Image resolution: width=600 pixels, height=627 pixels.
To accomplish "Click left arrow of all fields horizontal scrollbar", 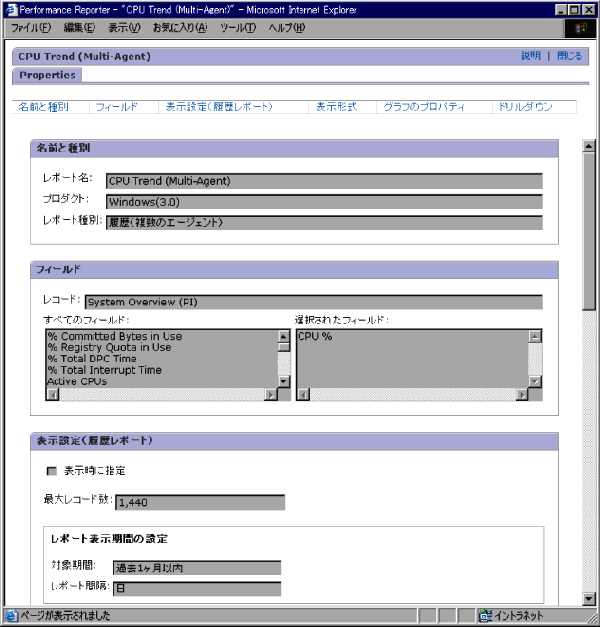I will (52, 395).
